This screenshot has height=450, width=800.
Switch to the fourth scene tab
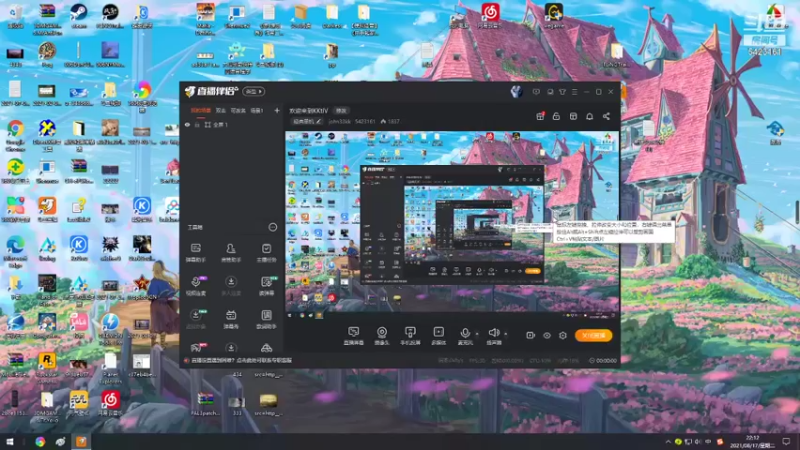tap(257, 110)
